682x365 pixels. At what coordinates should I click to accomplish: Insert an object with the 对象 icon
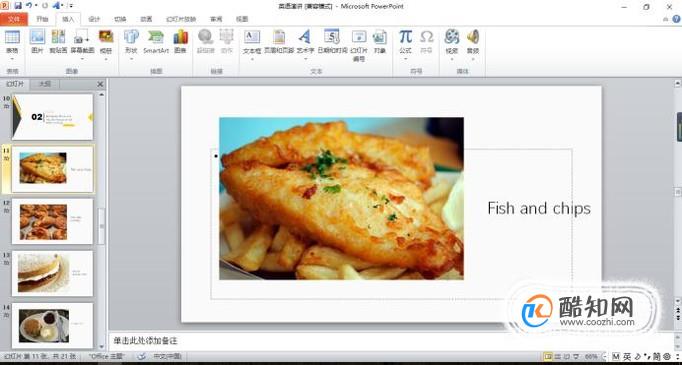[x=380, y=42]
